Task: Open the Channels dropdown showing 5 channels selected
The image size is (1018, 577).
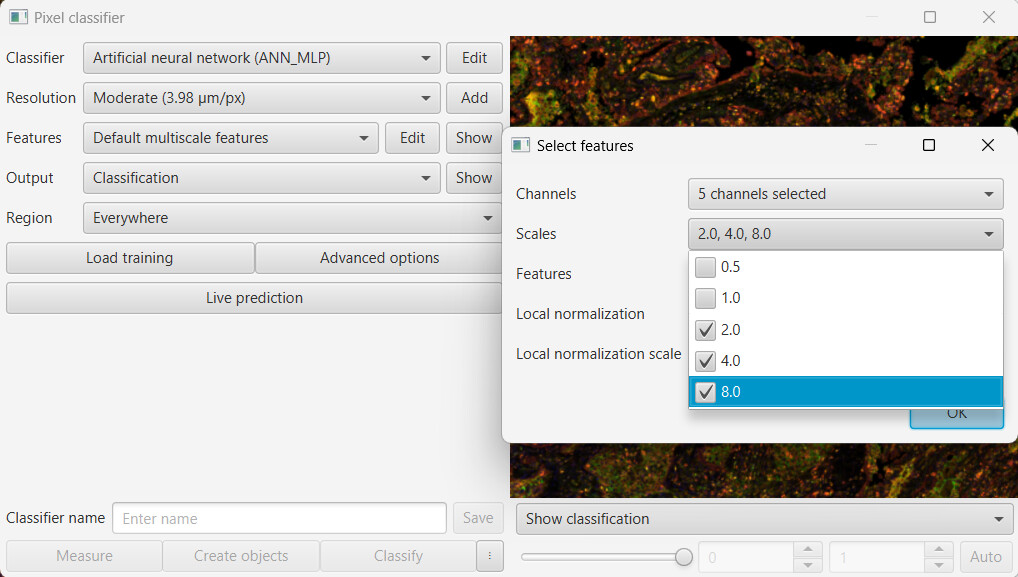Action: 845,193
